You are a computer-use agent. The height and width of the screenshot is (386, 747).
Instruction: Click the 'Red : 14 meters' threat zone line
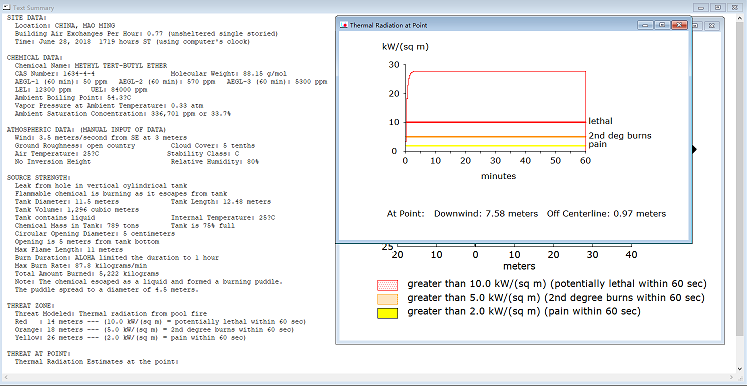tap(160, 322)
